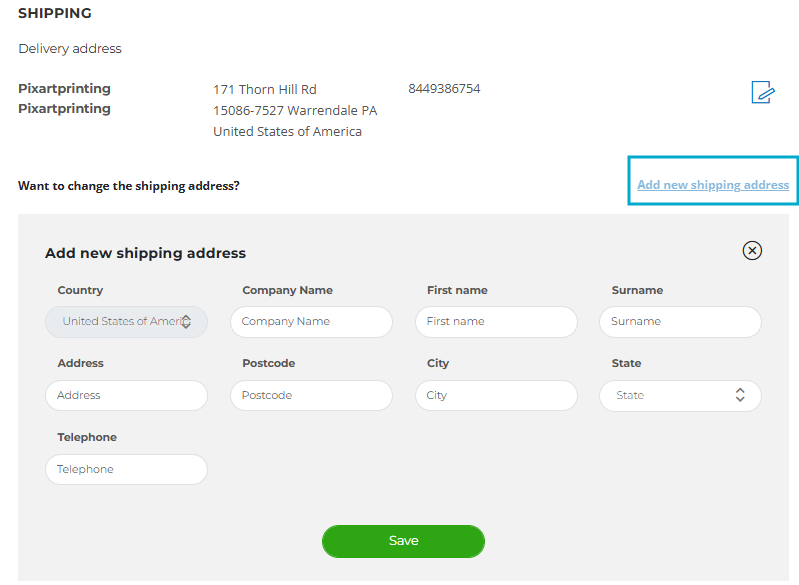The width and height of the screenshot is (799, 585).
Task: Click into the Address field
Action: pos(126,395)
